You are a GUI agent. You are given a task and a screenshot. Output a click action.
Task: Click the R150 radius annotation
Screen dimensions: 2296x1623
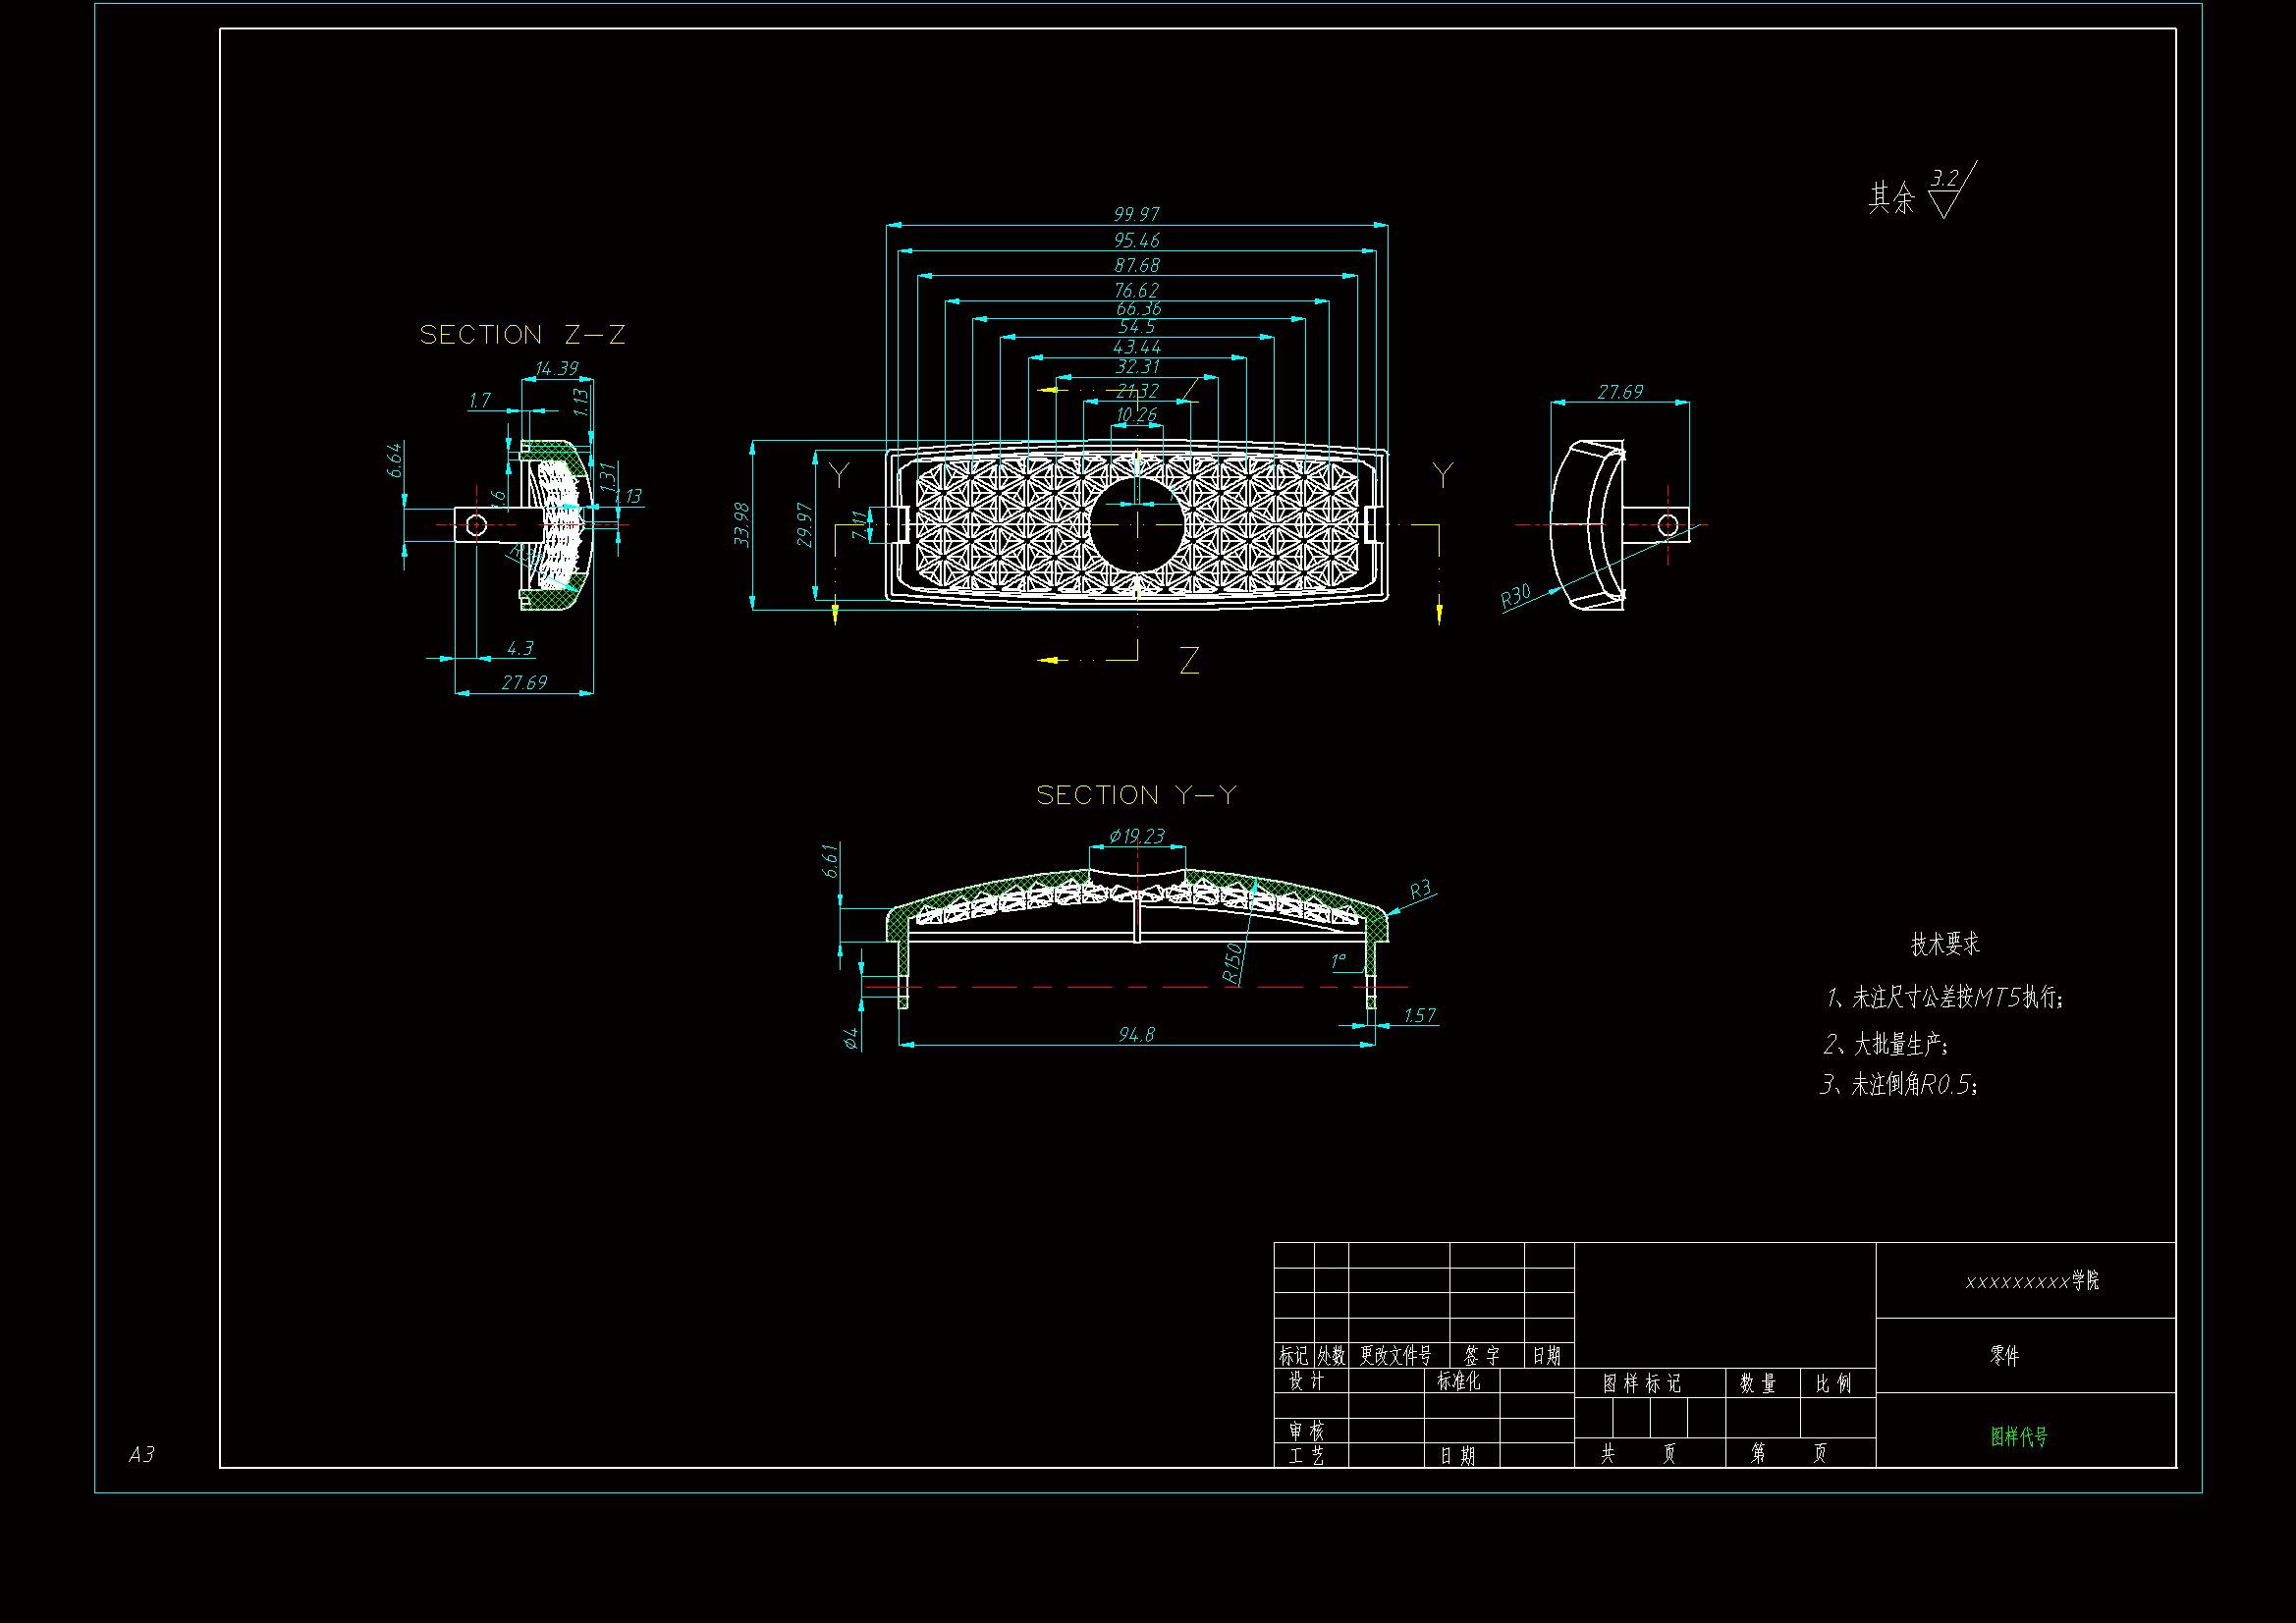point(1232,962)
